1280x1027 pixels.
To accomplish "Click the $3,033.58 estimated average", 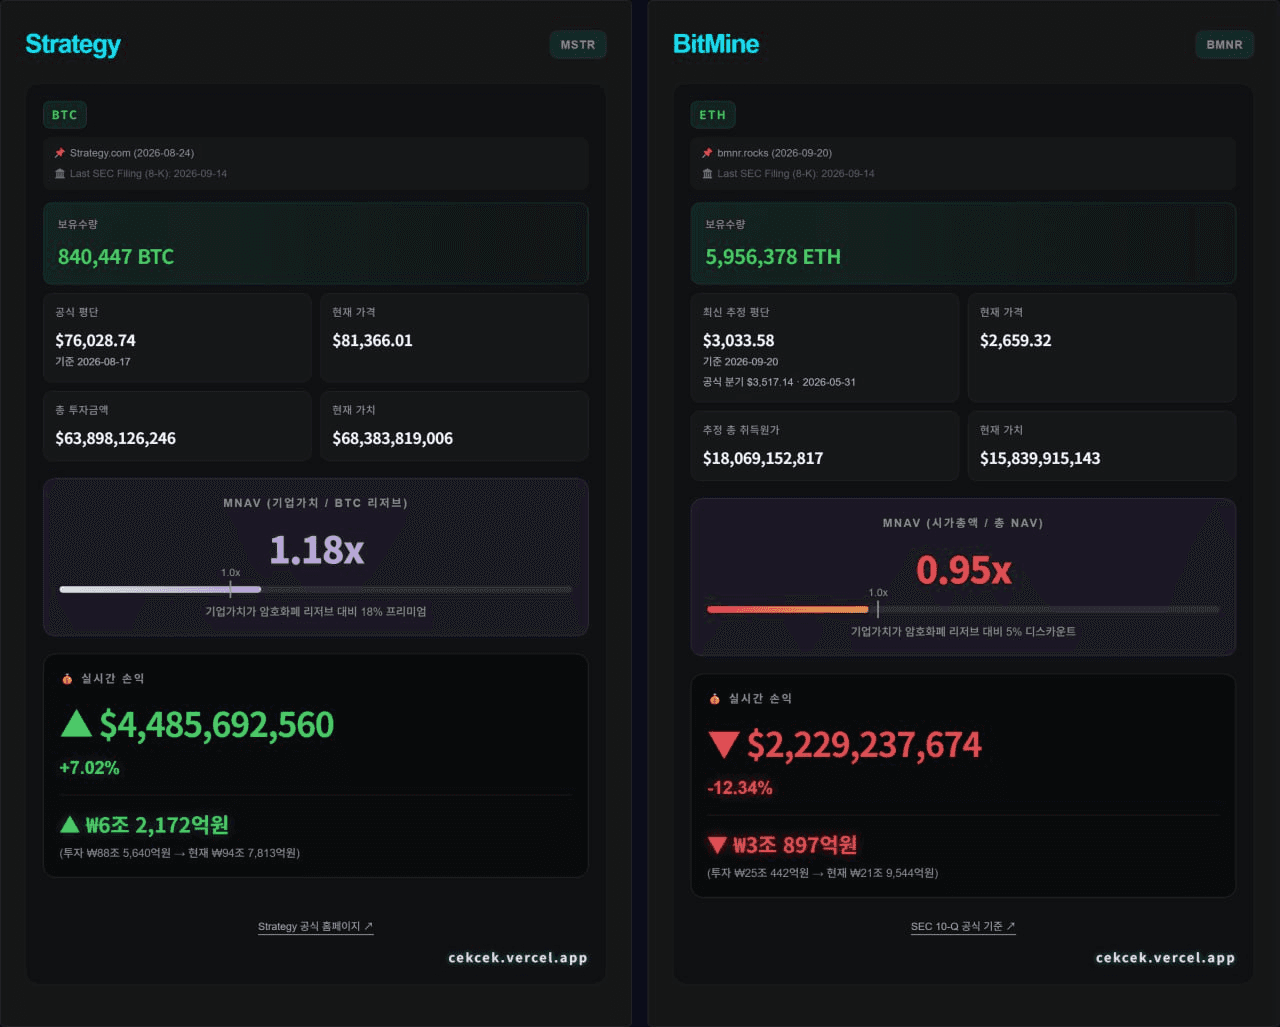I will pos(738,341).
